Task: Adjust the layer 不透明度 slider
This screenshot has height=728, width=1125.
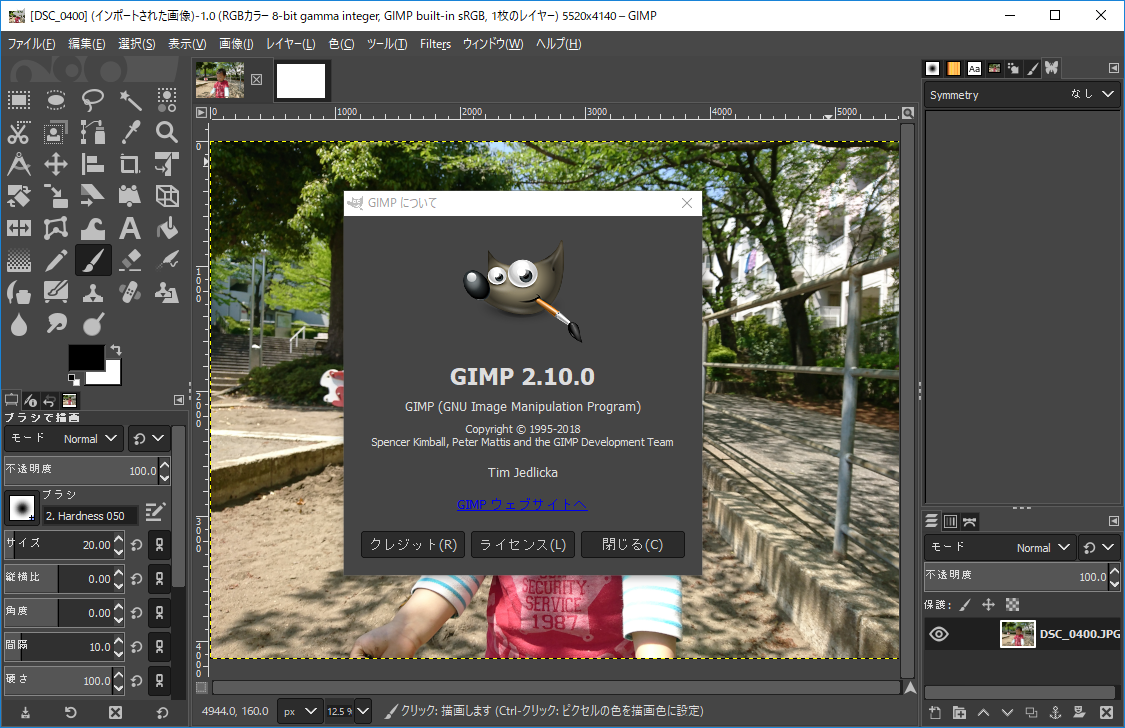Action: tap(1022, 577)
